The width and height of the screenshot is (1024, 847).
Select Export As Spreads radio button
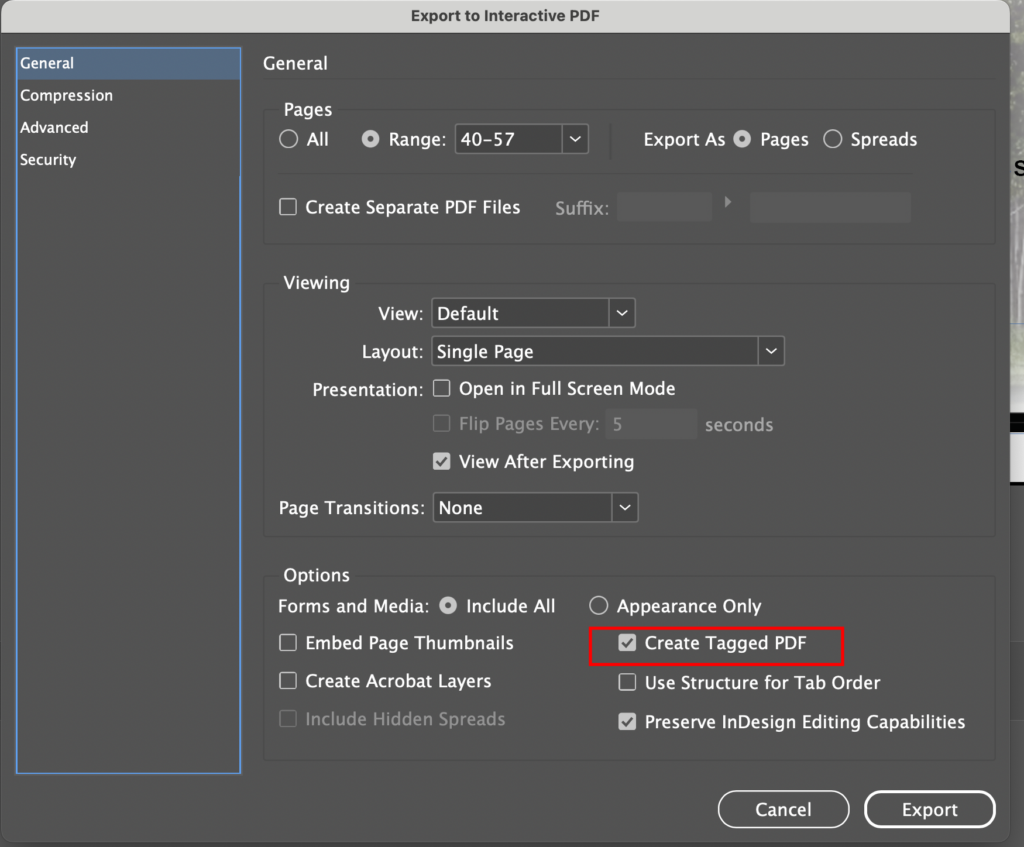(x=833, y=140)
